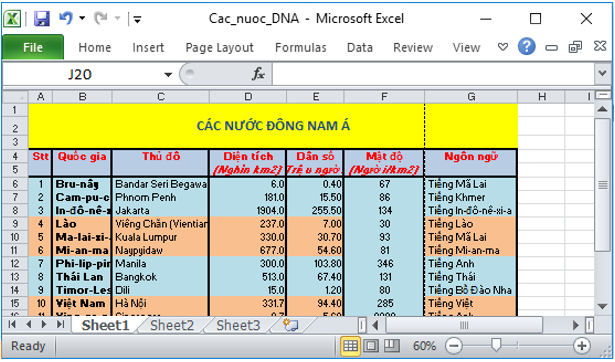Open the Data tab
The image size is (615, 362).
point(360,47)
